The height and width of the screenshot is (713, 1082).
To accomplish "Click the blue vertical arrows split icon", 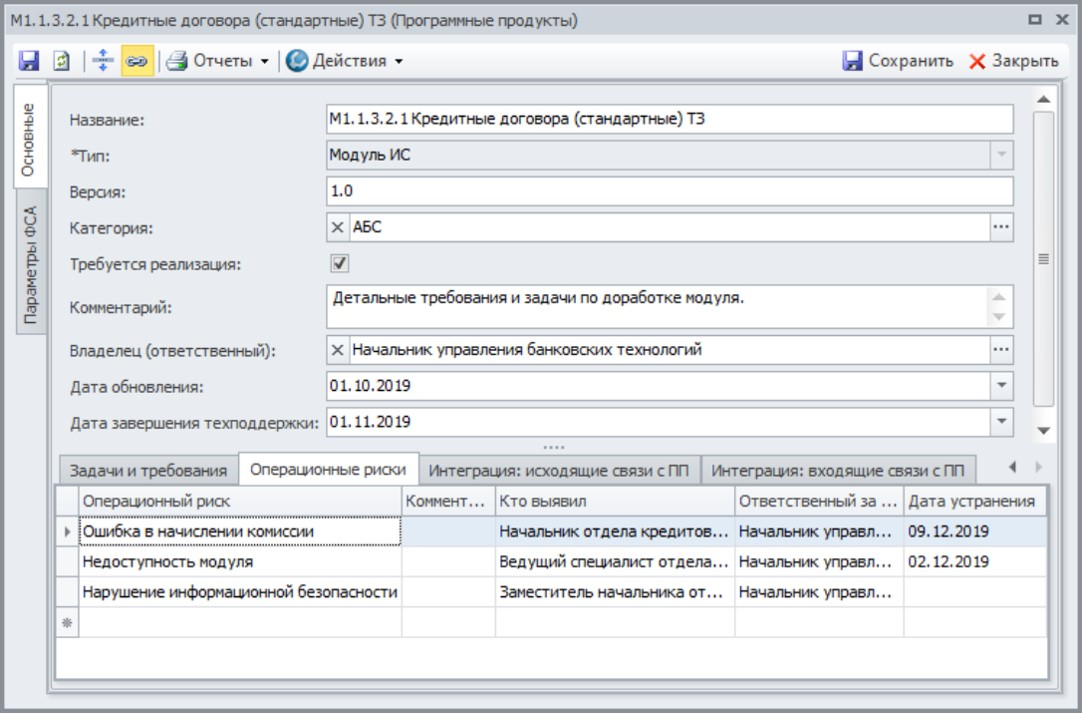I will (x=103, y=61).
